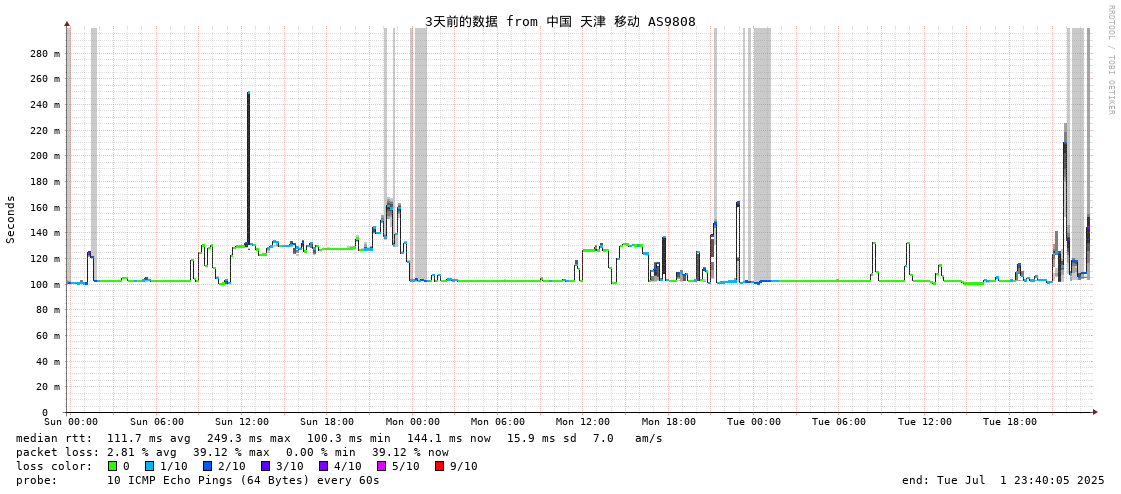Image resolution: width=1121 pixels, height=494 pixels.
Task: Click the '100 m' y-axis tick label
Action: [46, 285]
